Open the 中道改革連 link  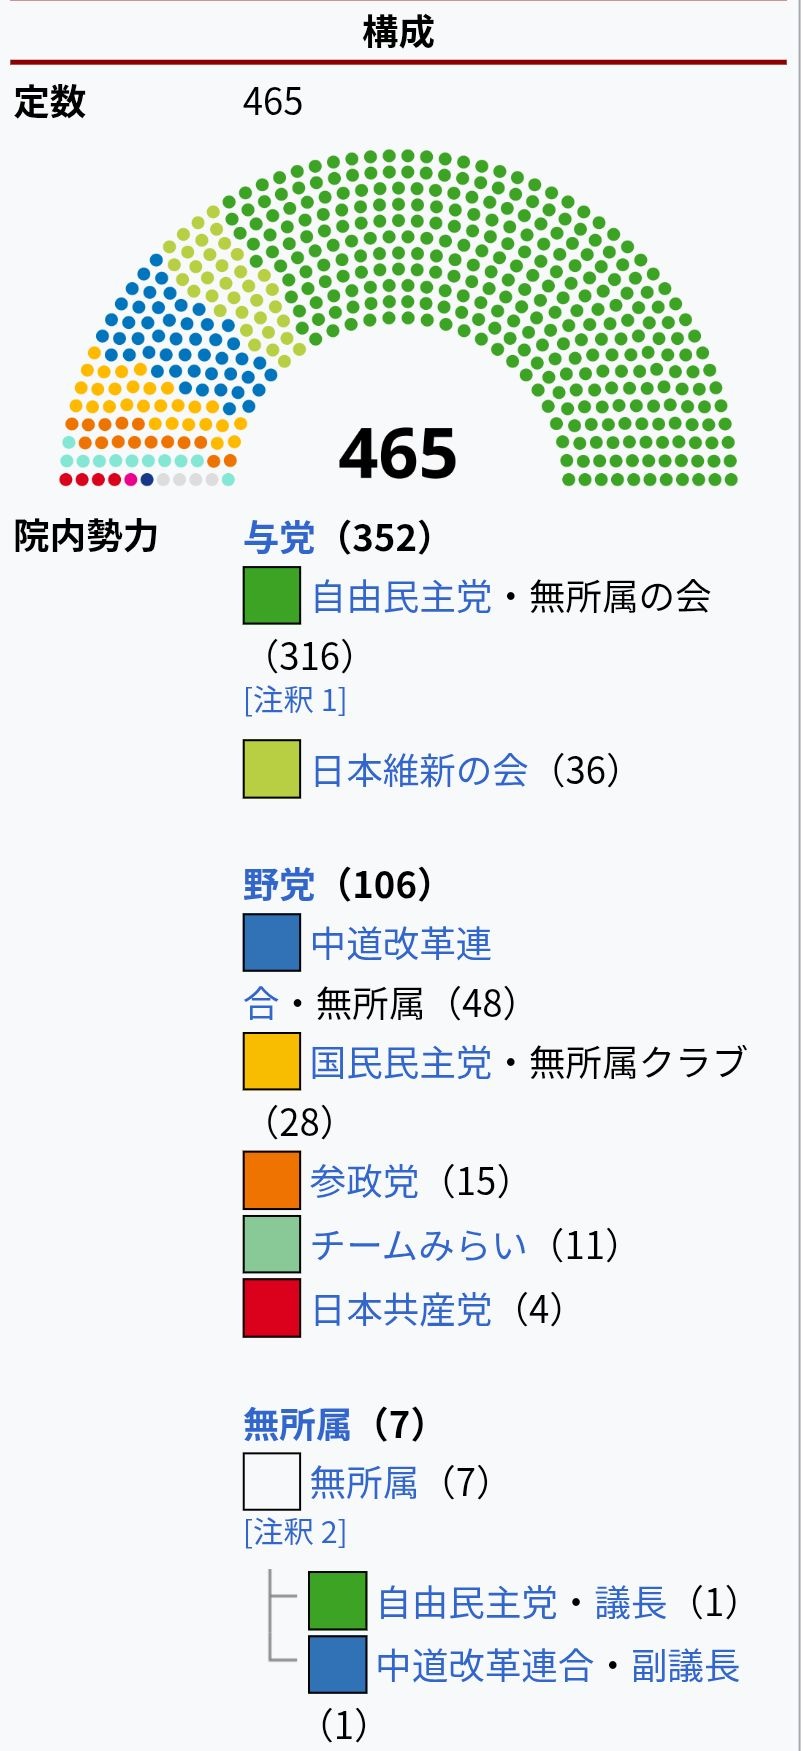point(402,944)
